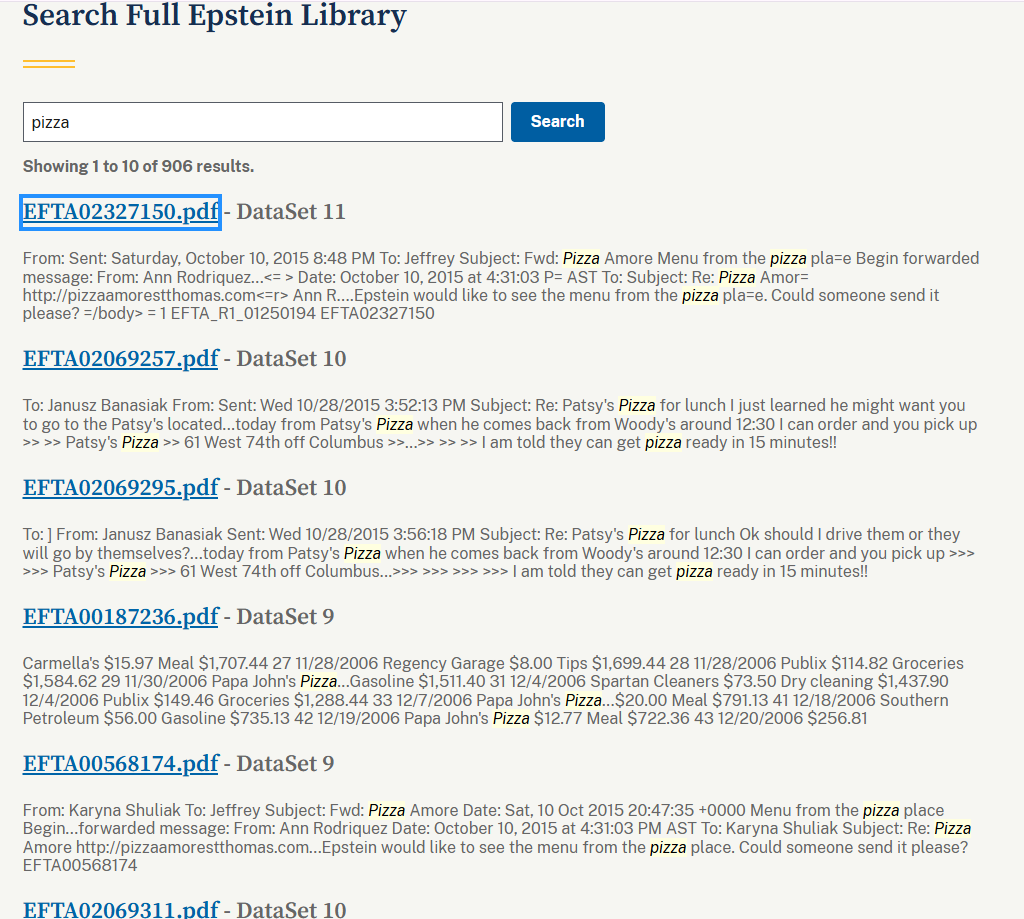Open the EFTA02069257.pdf document link
Screen dimensions: 1024x919
[x=120, y=359]
